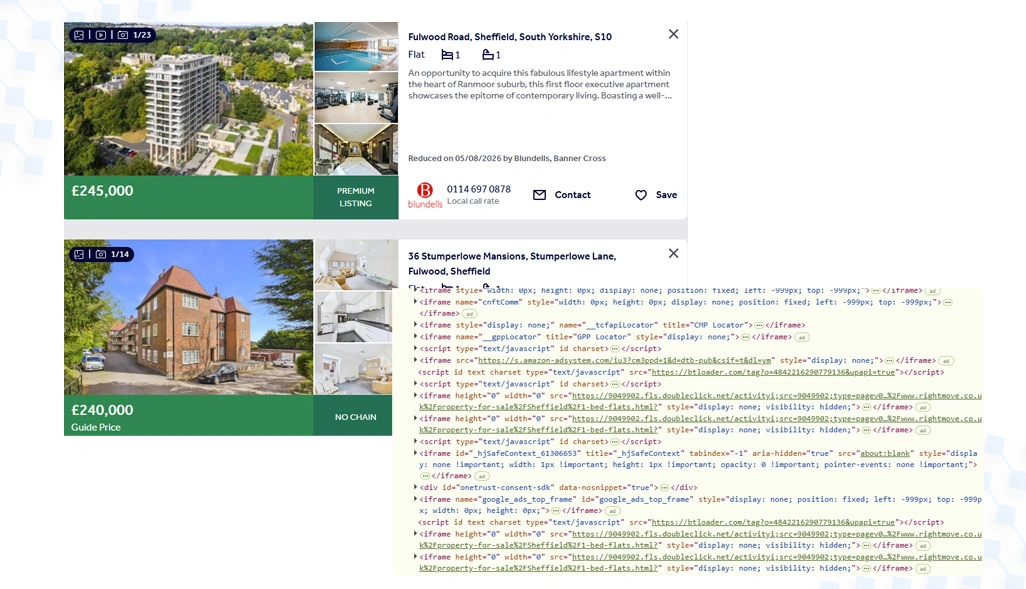Play the video icon on Fulwood Road photo
1026x589 pixels.
(101, 35)
